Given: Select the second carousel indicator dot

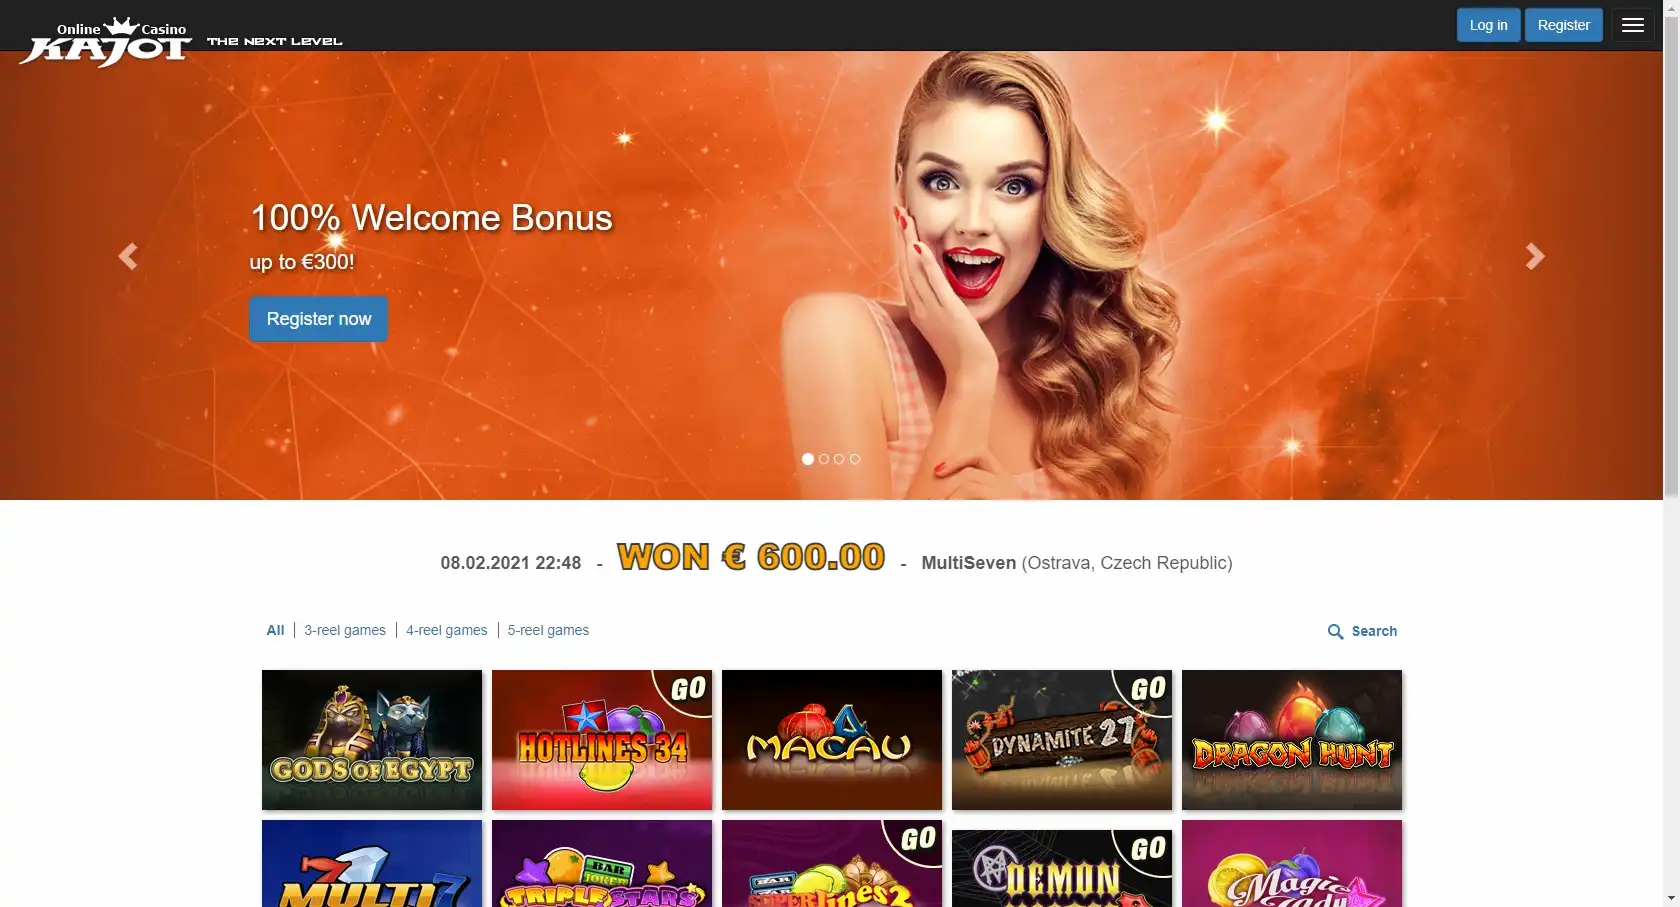Looking at the screenshot, I should pyautogui.click(x=824, y=459).
